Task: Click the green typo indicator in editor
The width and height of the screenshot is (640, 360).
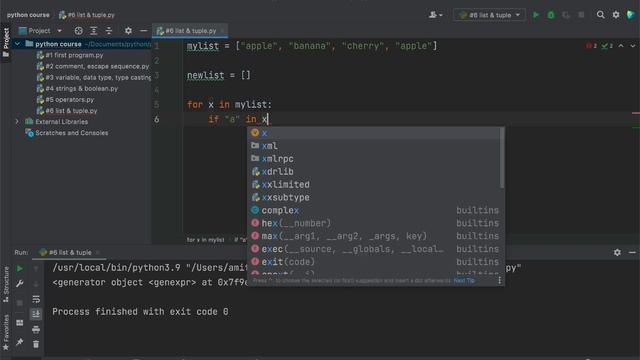Action: coord(607,46)
